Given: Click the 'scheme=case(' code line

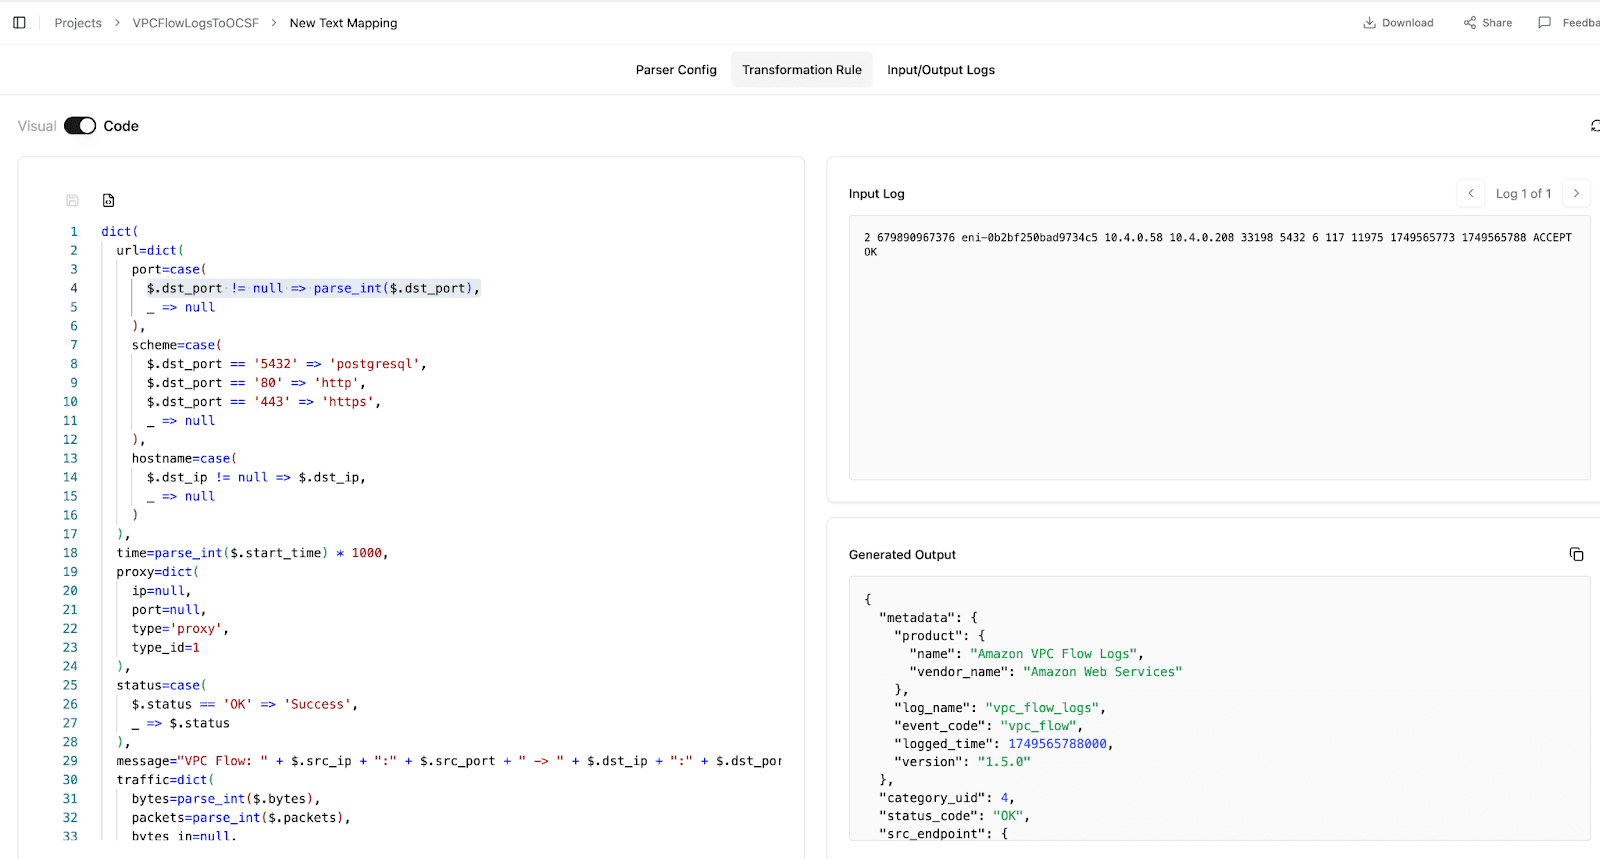Looking at the screenshot, I should [x=177, y=345].
